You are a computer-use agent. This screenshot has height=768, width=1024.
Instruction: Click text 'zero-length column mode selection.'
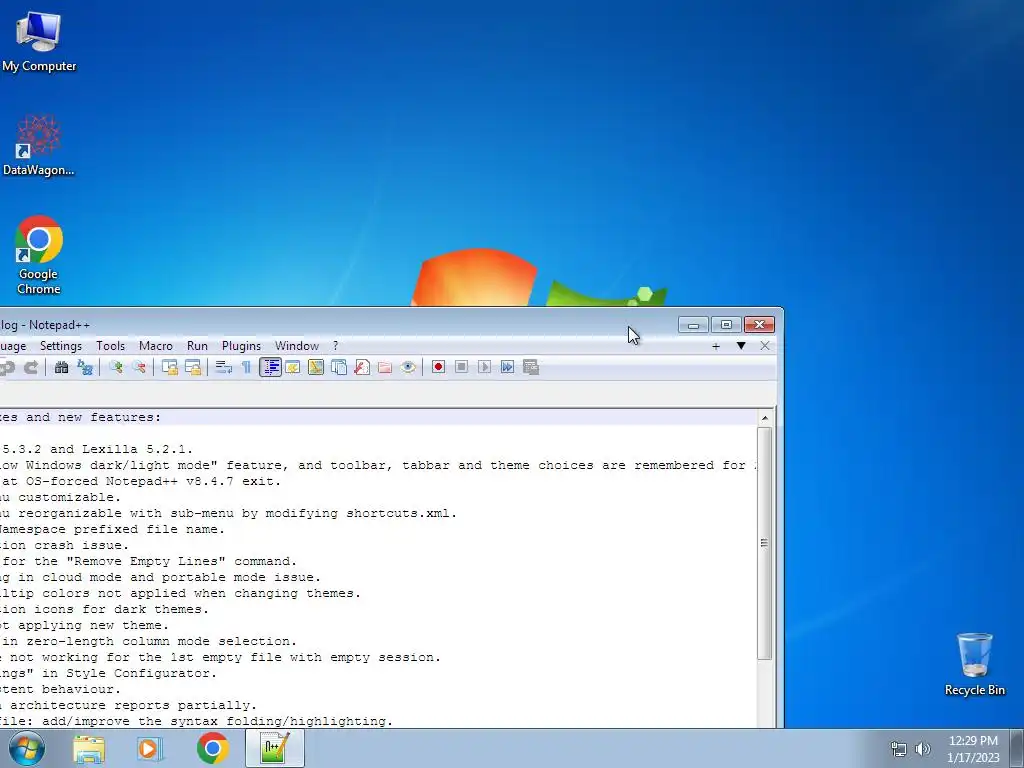click(x=161, y=641)
